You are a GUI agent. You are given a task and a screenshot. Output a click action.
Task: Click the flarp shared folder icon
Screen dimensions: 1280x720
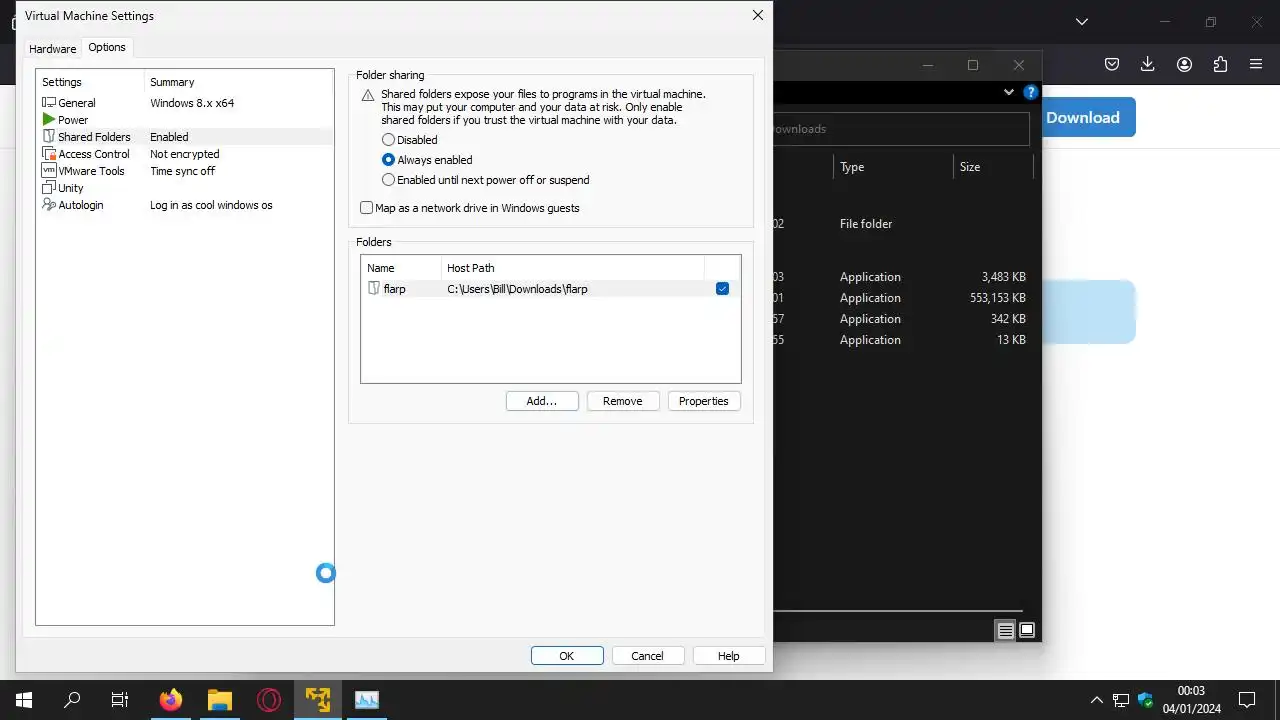[x=374, y=289]
